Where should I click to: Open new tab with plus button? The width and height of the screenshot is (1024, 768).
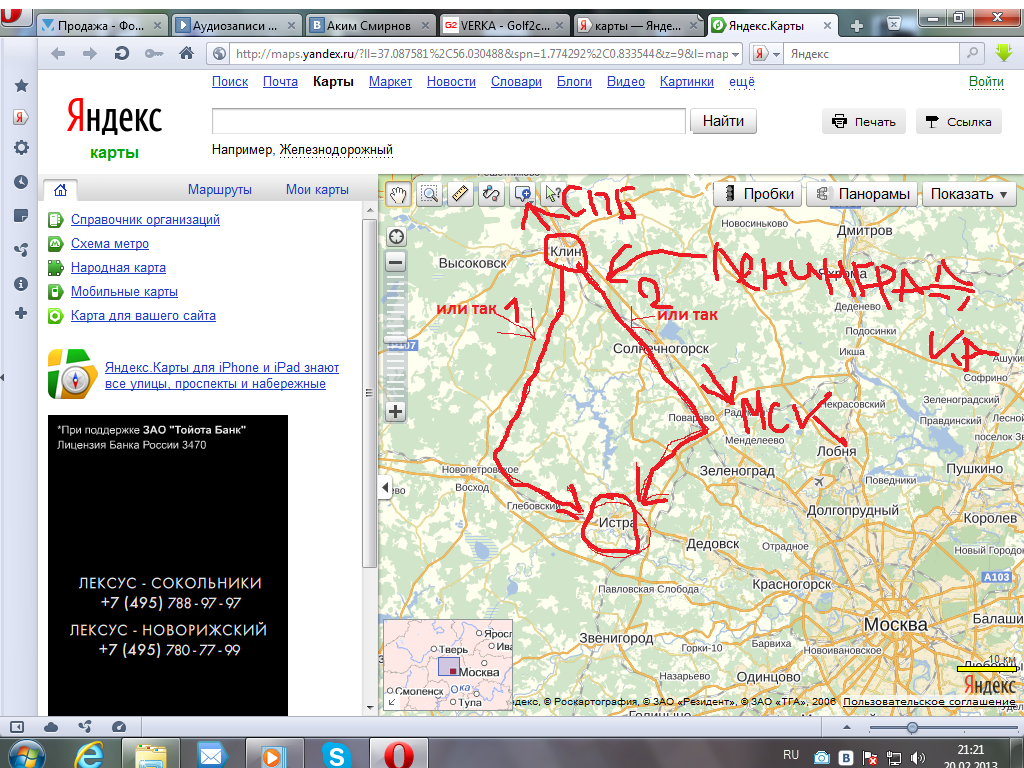(857, 25)
